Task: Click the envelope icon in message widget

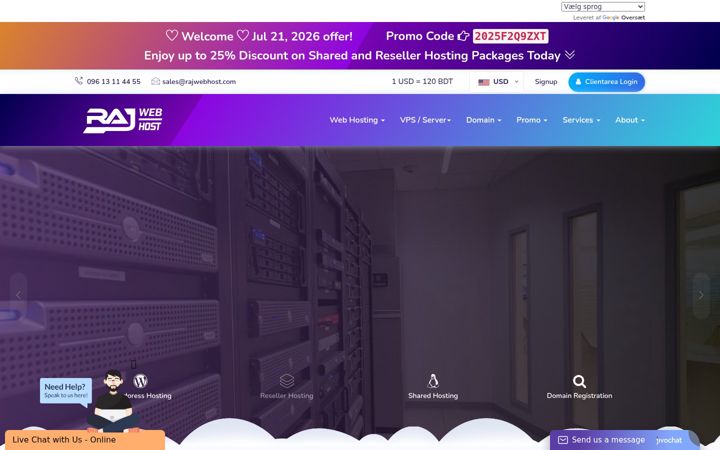Action: click(562, 440)
